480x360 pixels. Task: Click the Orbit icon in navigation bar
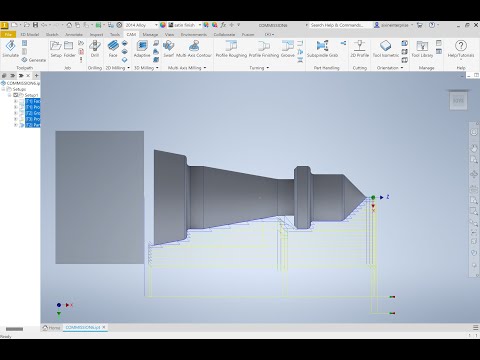[x=474, y=174]
